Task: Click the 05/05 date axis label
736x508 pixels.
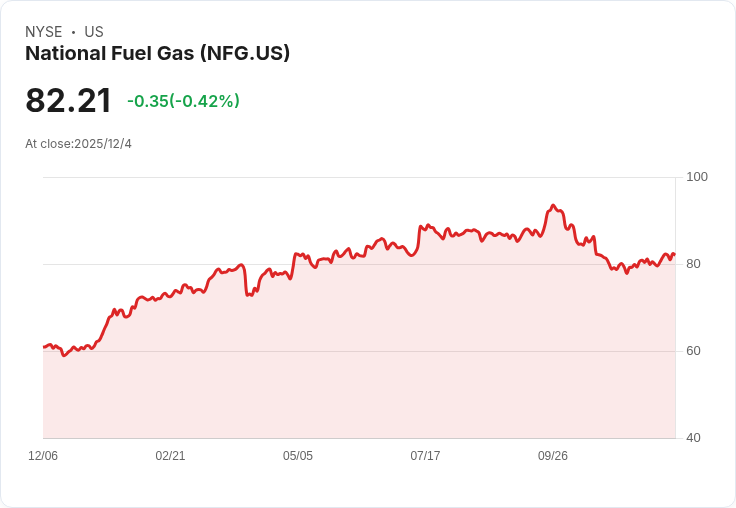Action: [x=298, y=456]
